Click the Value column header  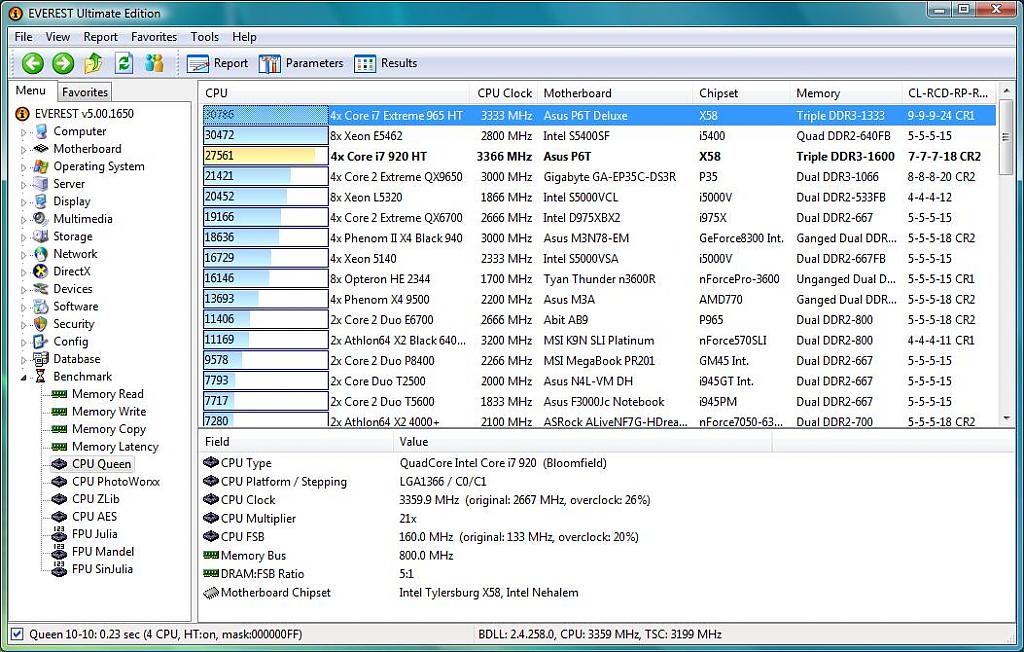point(583,442)
